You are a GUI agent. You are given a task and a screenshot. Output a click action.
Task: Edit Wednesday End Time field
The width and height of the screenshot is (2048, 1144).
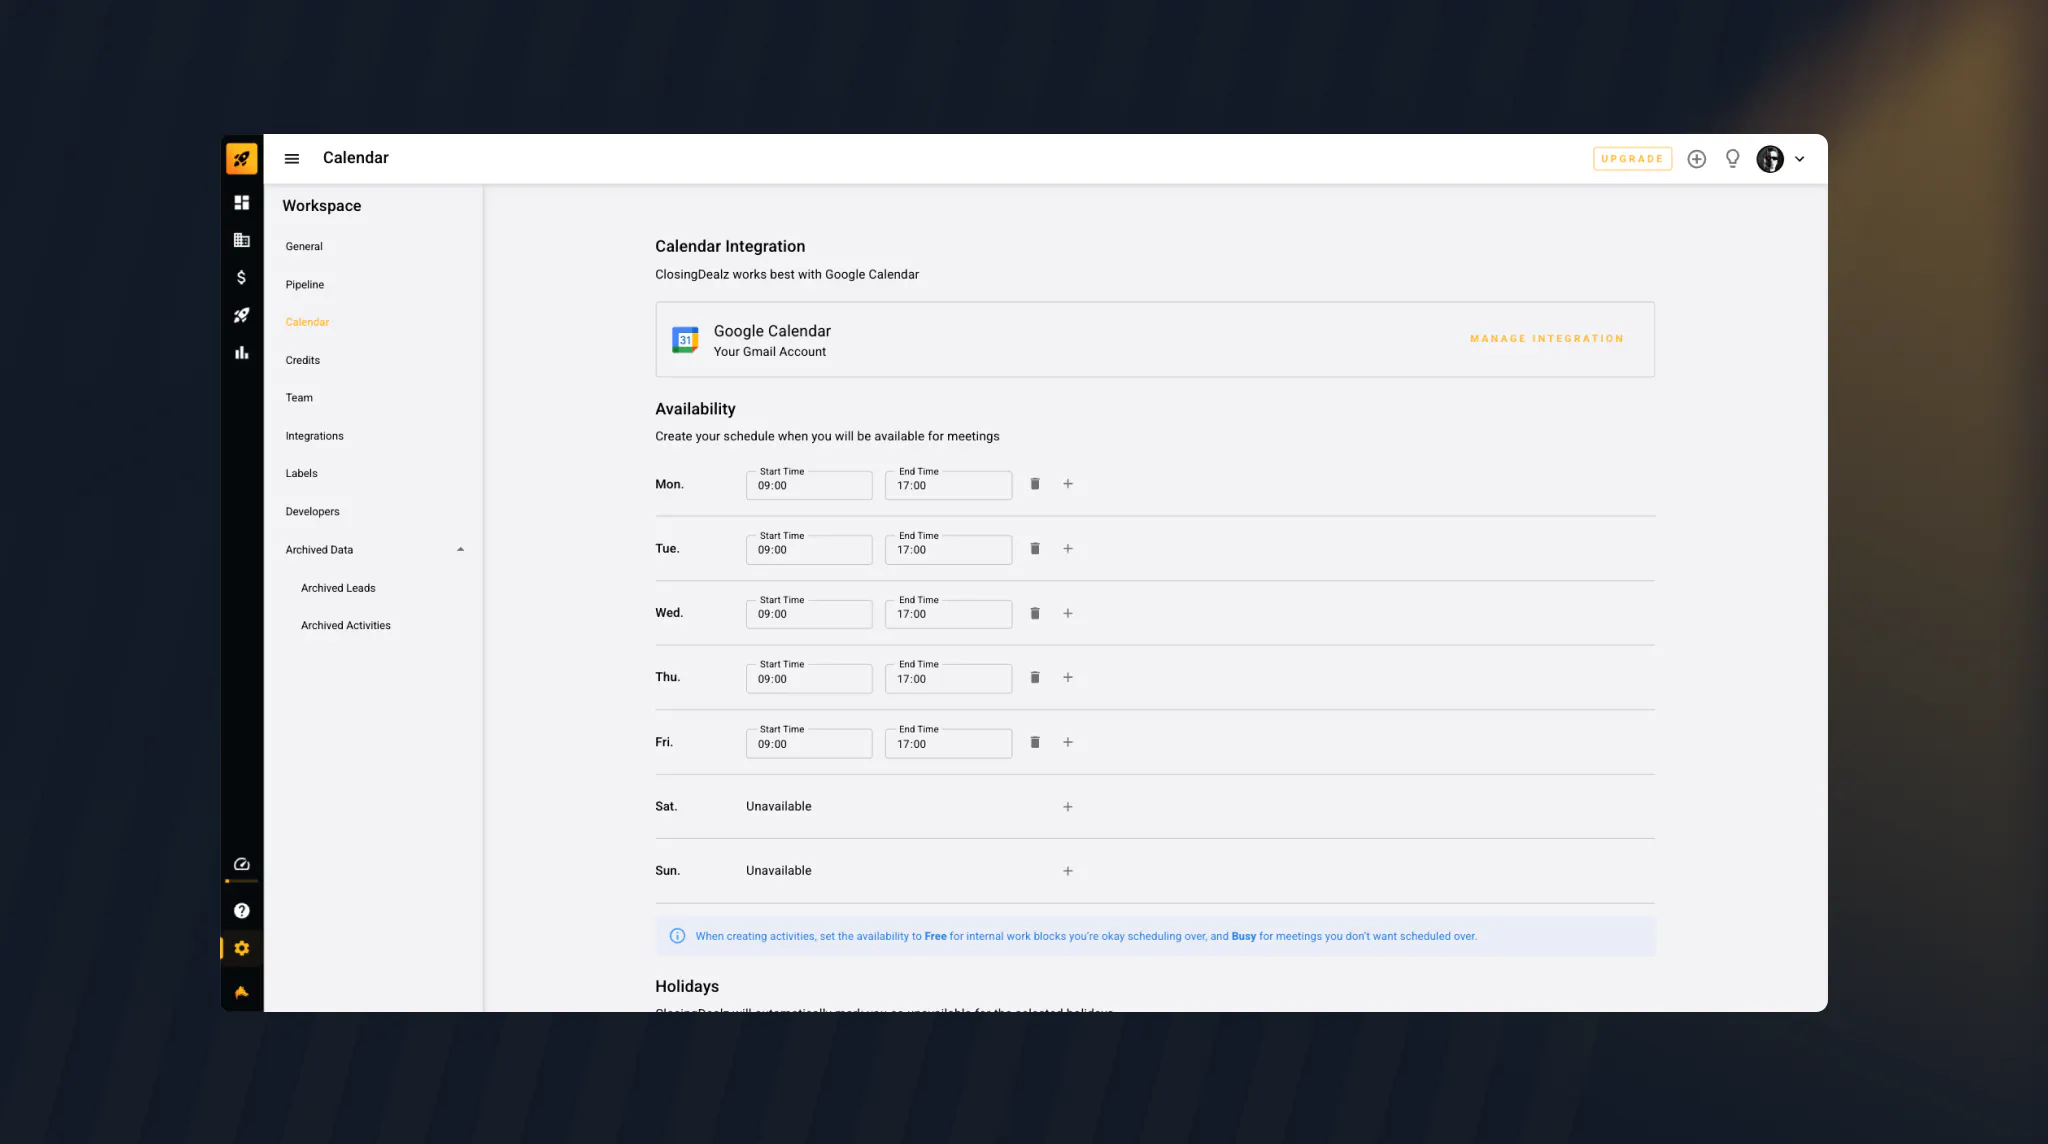pyautogui.click(x=948, y=614)
